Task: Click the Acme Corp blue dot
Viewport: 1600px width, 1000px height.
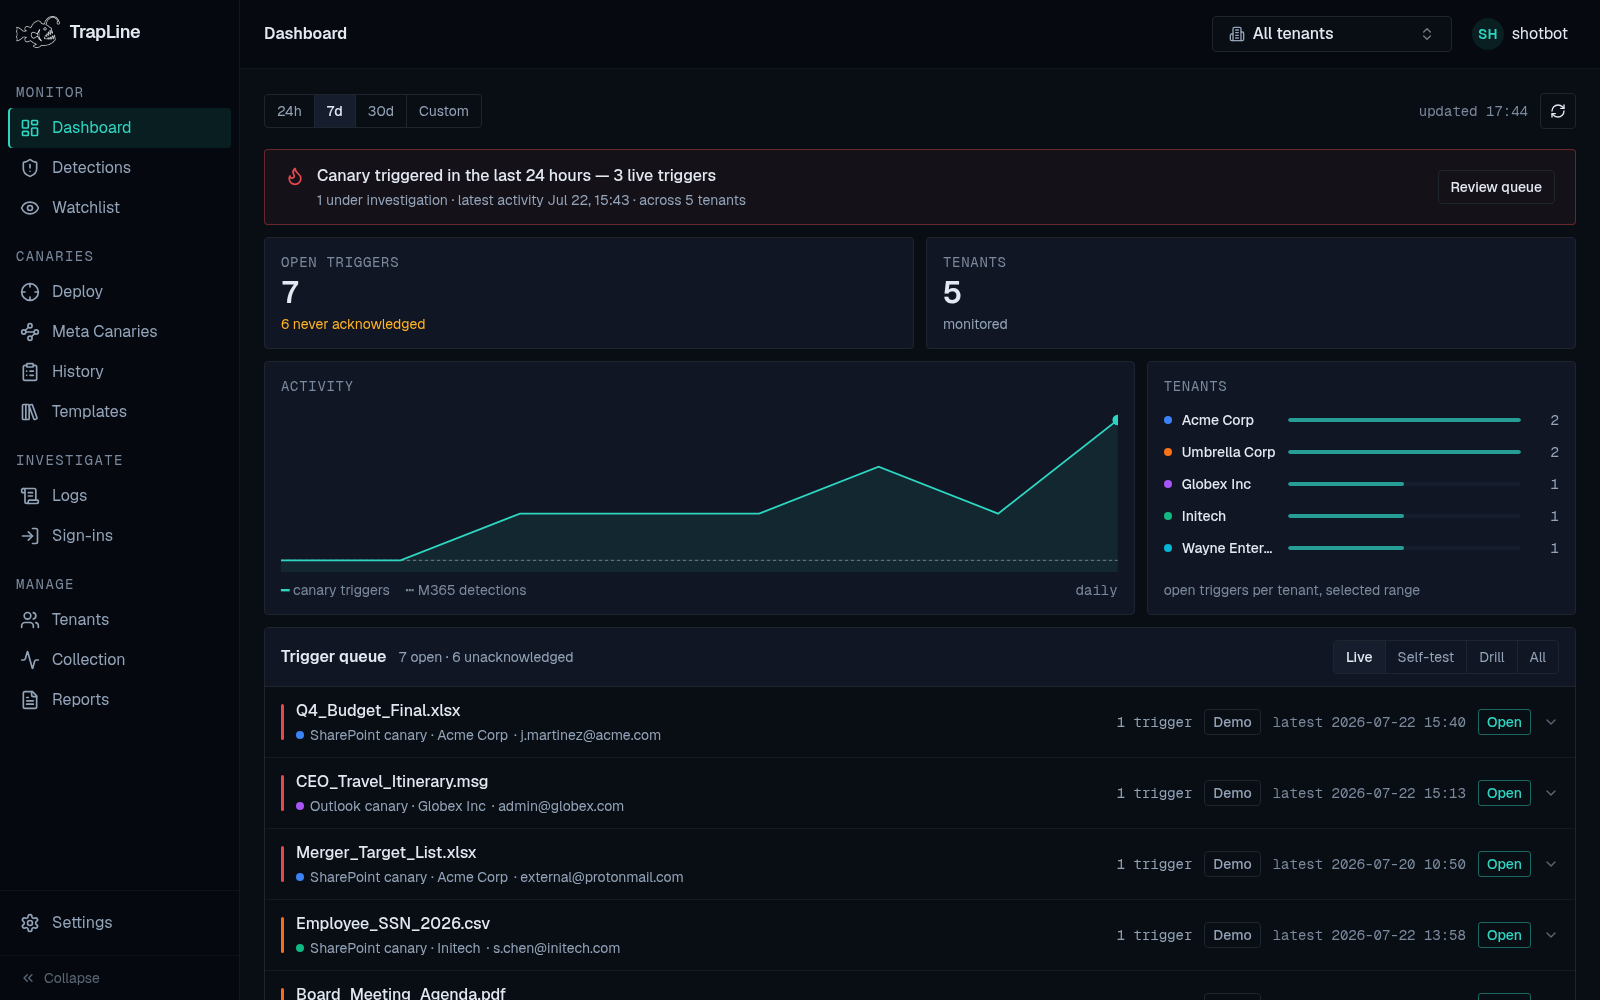Action: (1168, 420)
